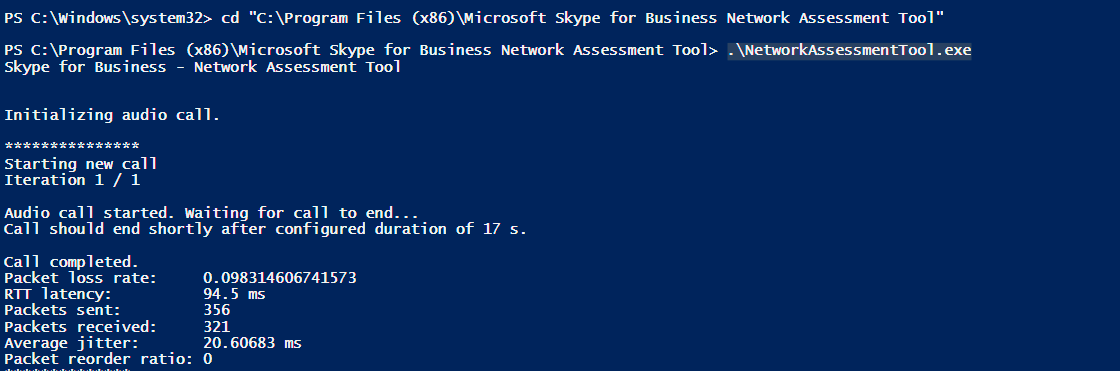Click 'Call completed.' text

(x=71, y=262)
